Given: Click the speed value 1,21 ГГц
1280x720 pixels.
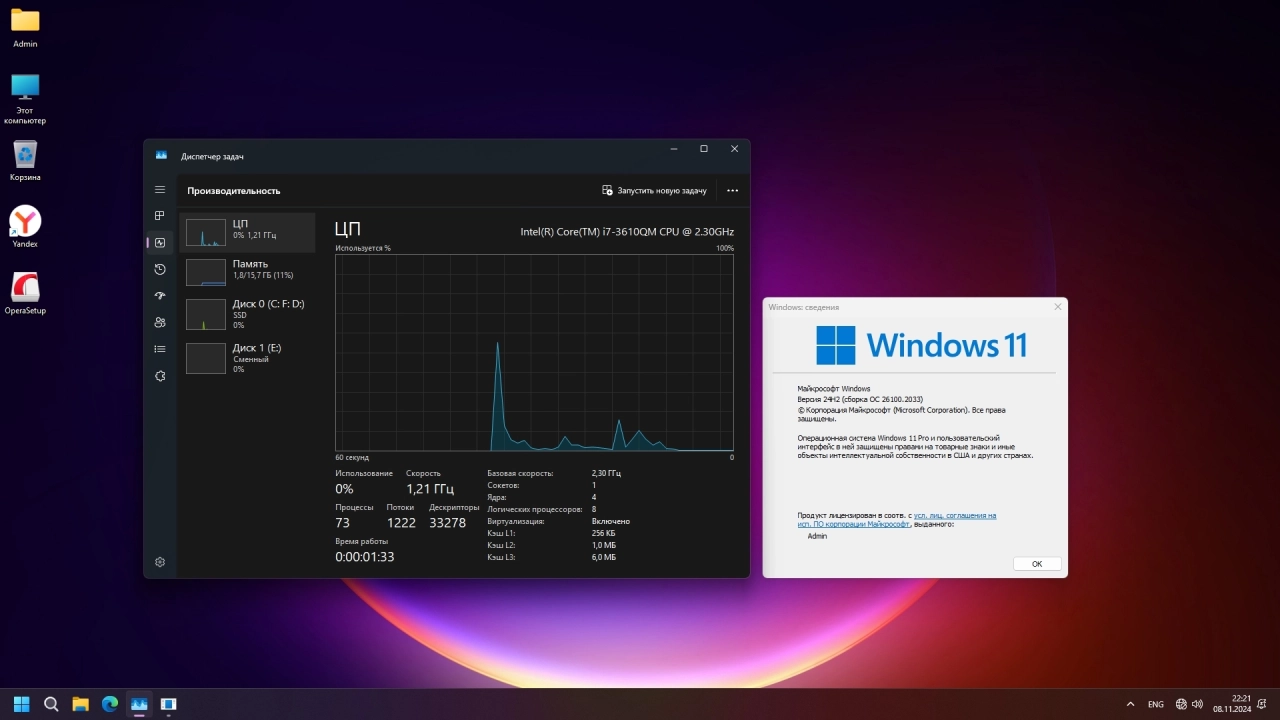Looking at the screenshot, I should [430, 489].
